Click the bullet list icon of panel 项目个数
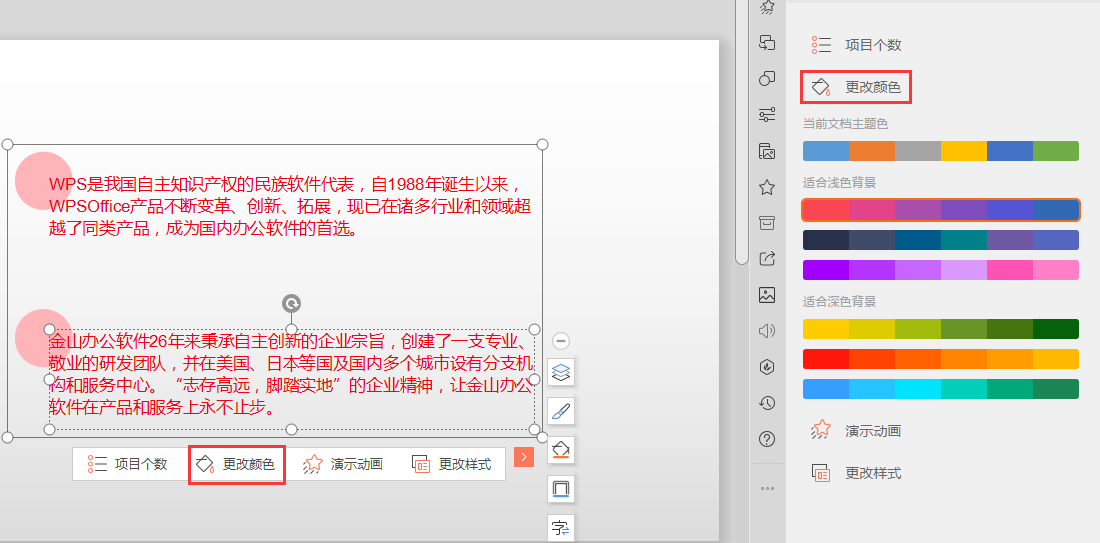This screenshot has height=543, width=1100. pyautogui.click(x=821, y=45)
